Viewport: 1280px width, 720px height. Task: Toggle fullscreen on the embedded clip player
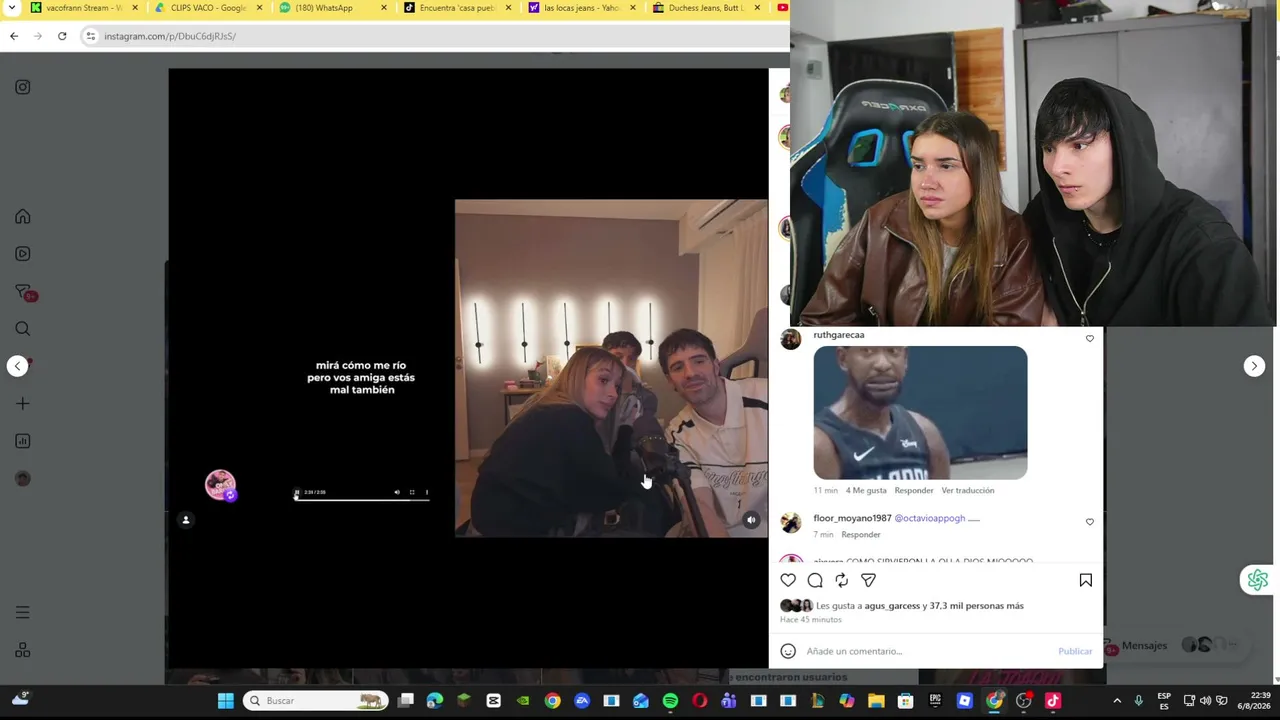click(412, 492)
